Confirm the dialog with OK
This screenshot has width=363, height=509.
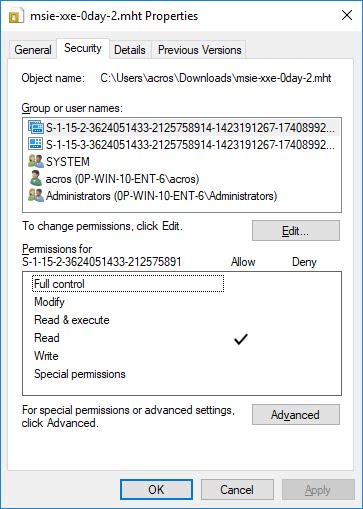tap(156, 489)
